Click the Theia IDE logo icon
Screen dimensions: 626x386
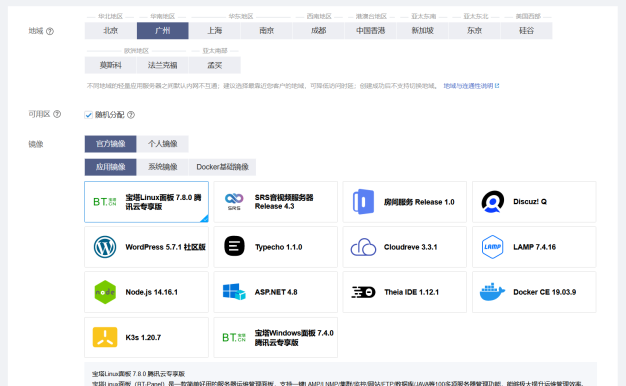click(x=363, y=292)
